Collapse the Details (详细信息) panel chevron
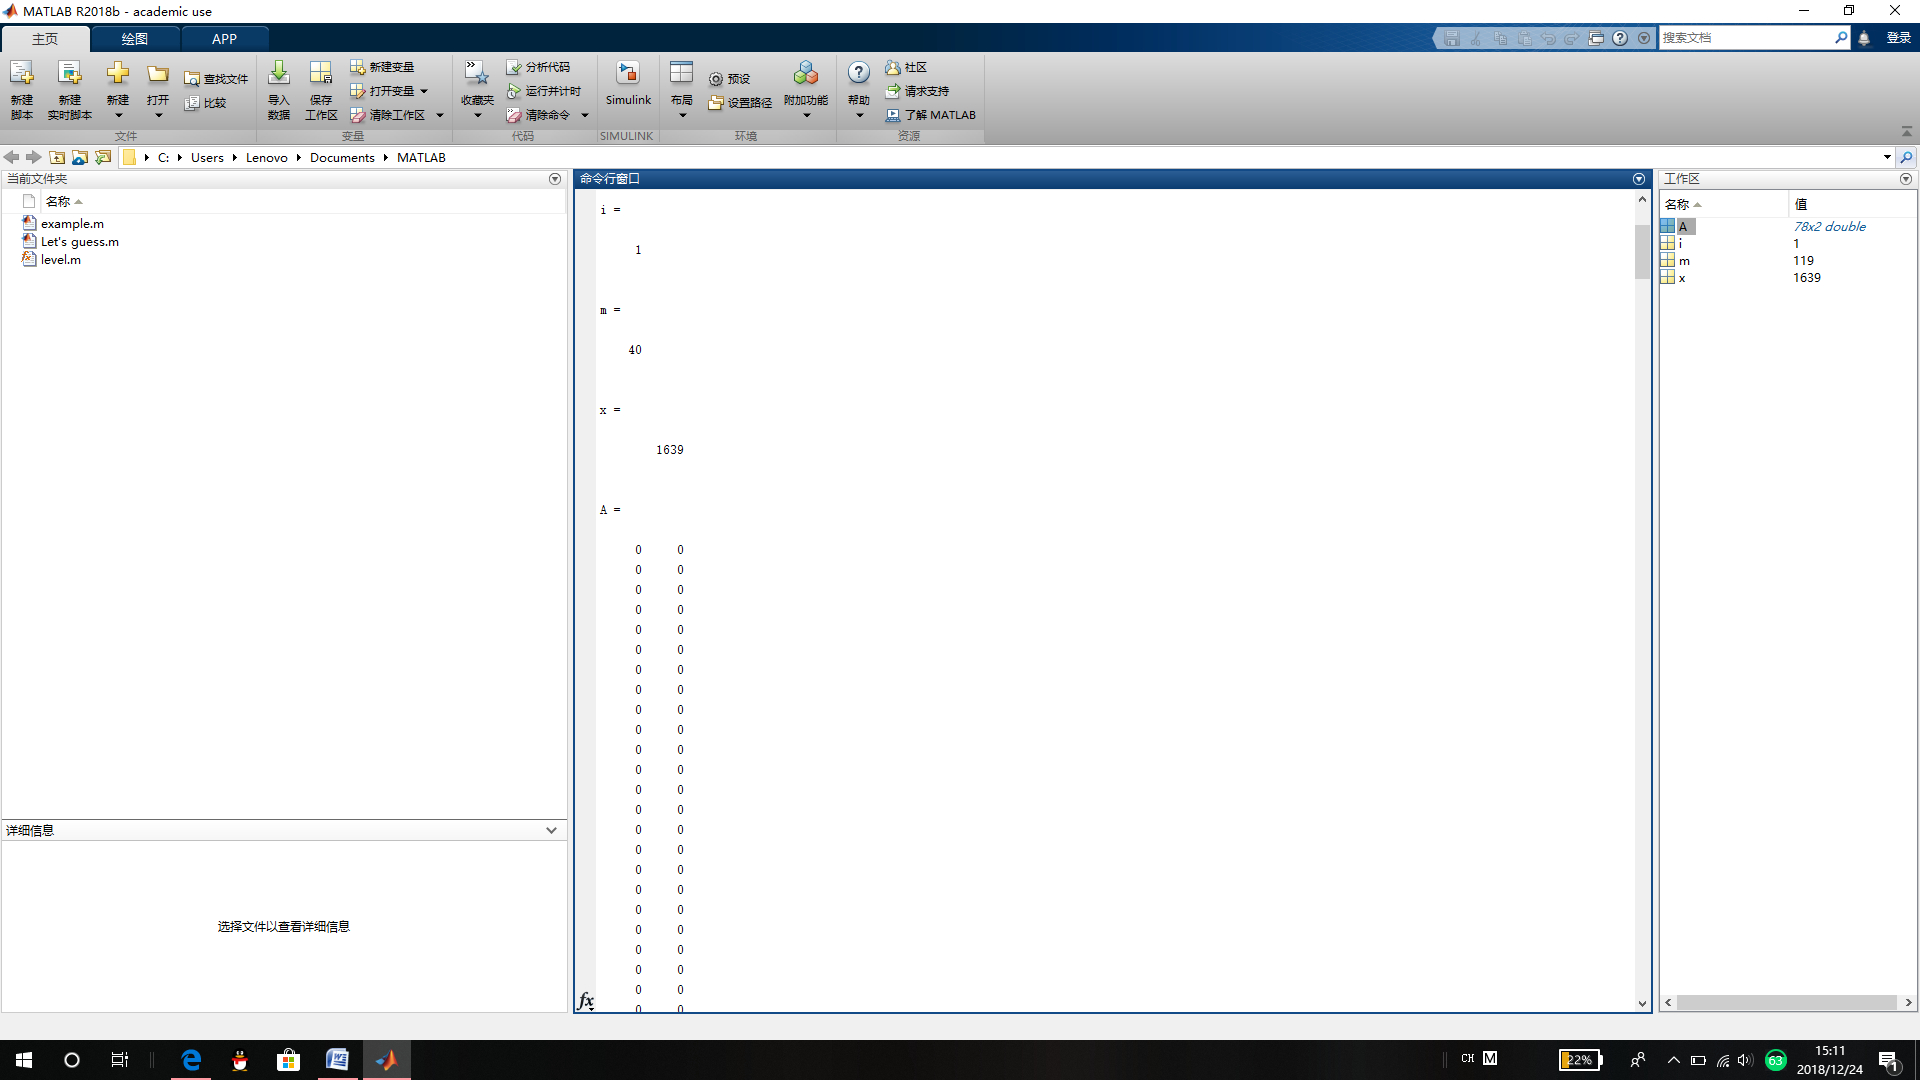Screen dimensions: 1920x1080 tap(551, 830)
